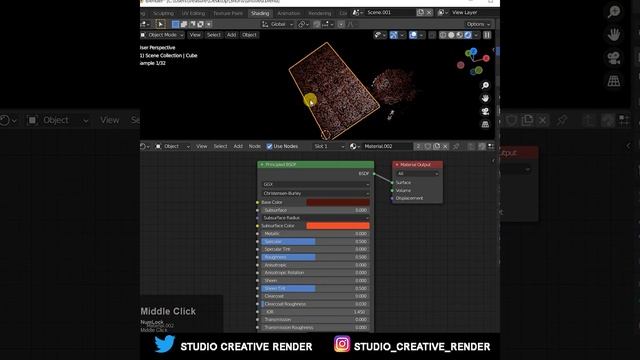Toggle fake user shield for Material.002

coord(428,146)
